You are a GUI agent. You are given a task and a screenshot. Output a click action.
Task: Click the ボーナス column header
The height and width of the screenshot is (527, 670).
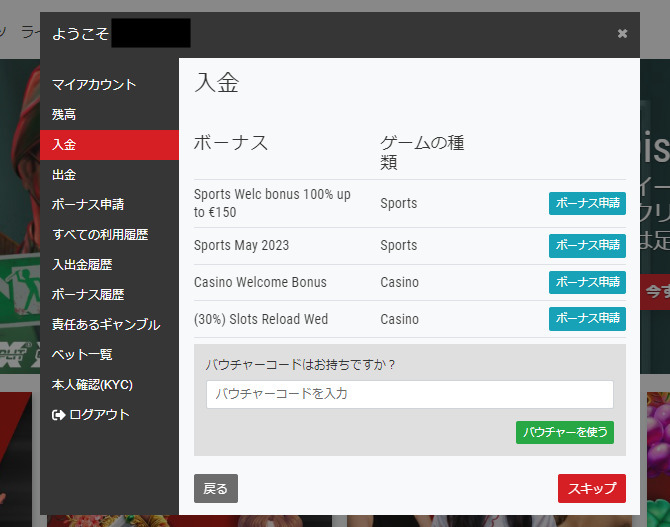(231, 143)
